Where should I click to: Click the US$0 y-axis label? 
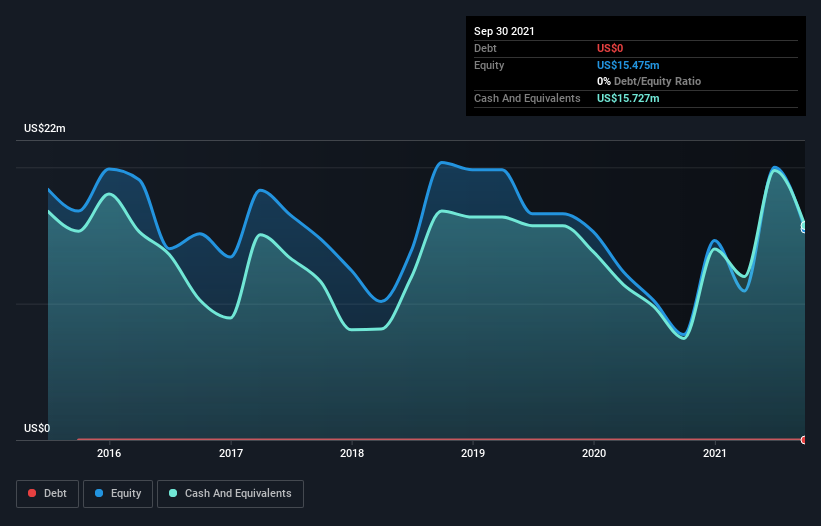click(x=37, y=428)
